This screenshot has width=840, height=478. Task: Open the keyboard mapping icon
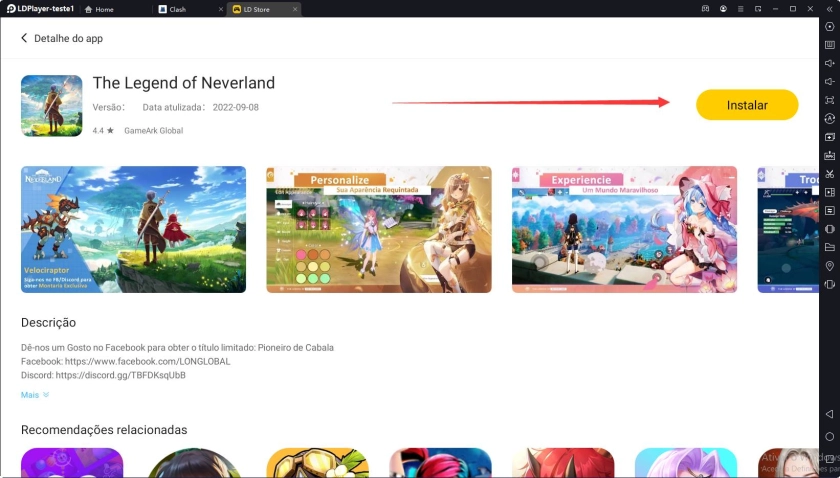[x=830, y=45]
